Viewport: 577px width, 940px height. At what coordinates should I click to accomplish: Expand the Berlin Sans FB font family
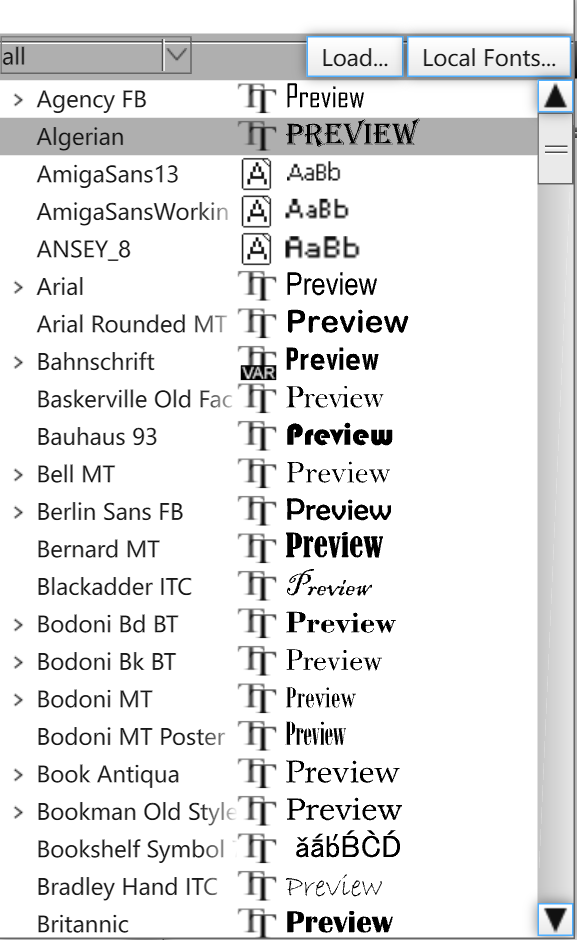tap(19, 512)
